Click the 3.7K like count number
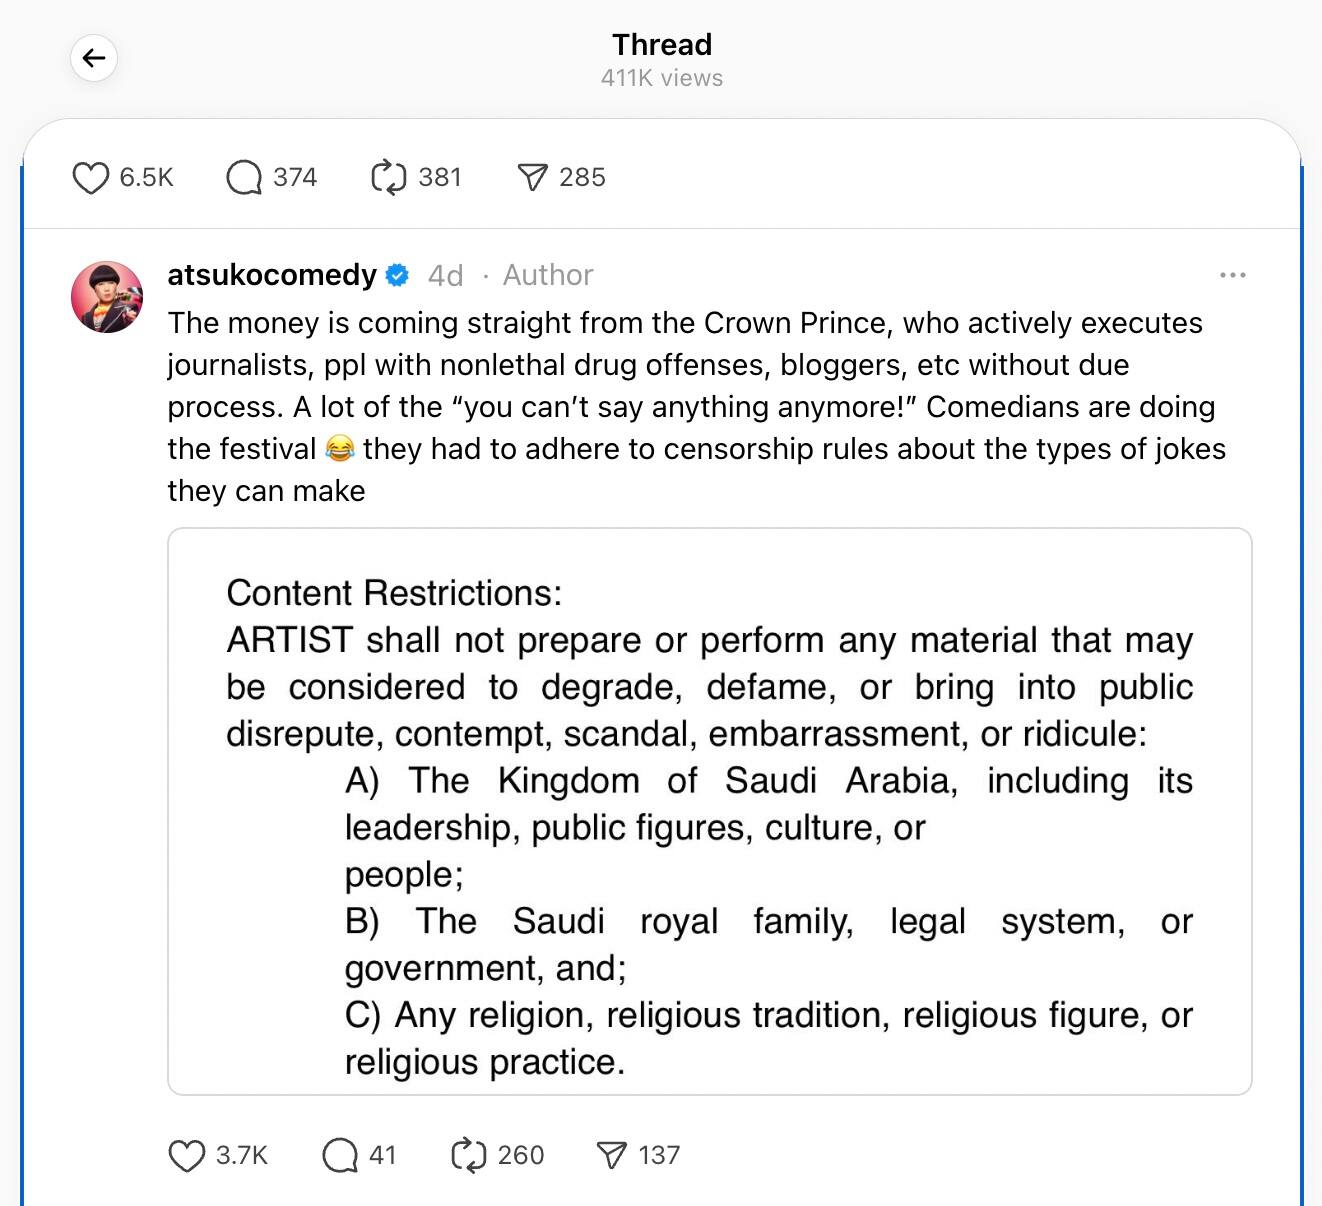 [242, 1156]
